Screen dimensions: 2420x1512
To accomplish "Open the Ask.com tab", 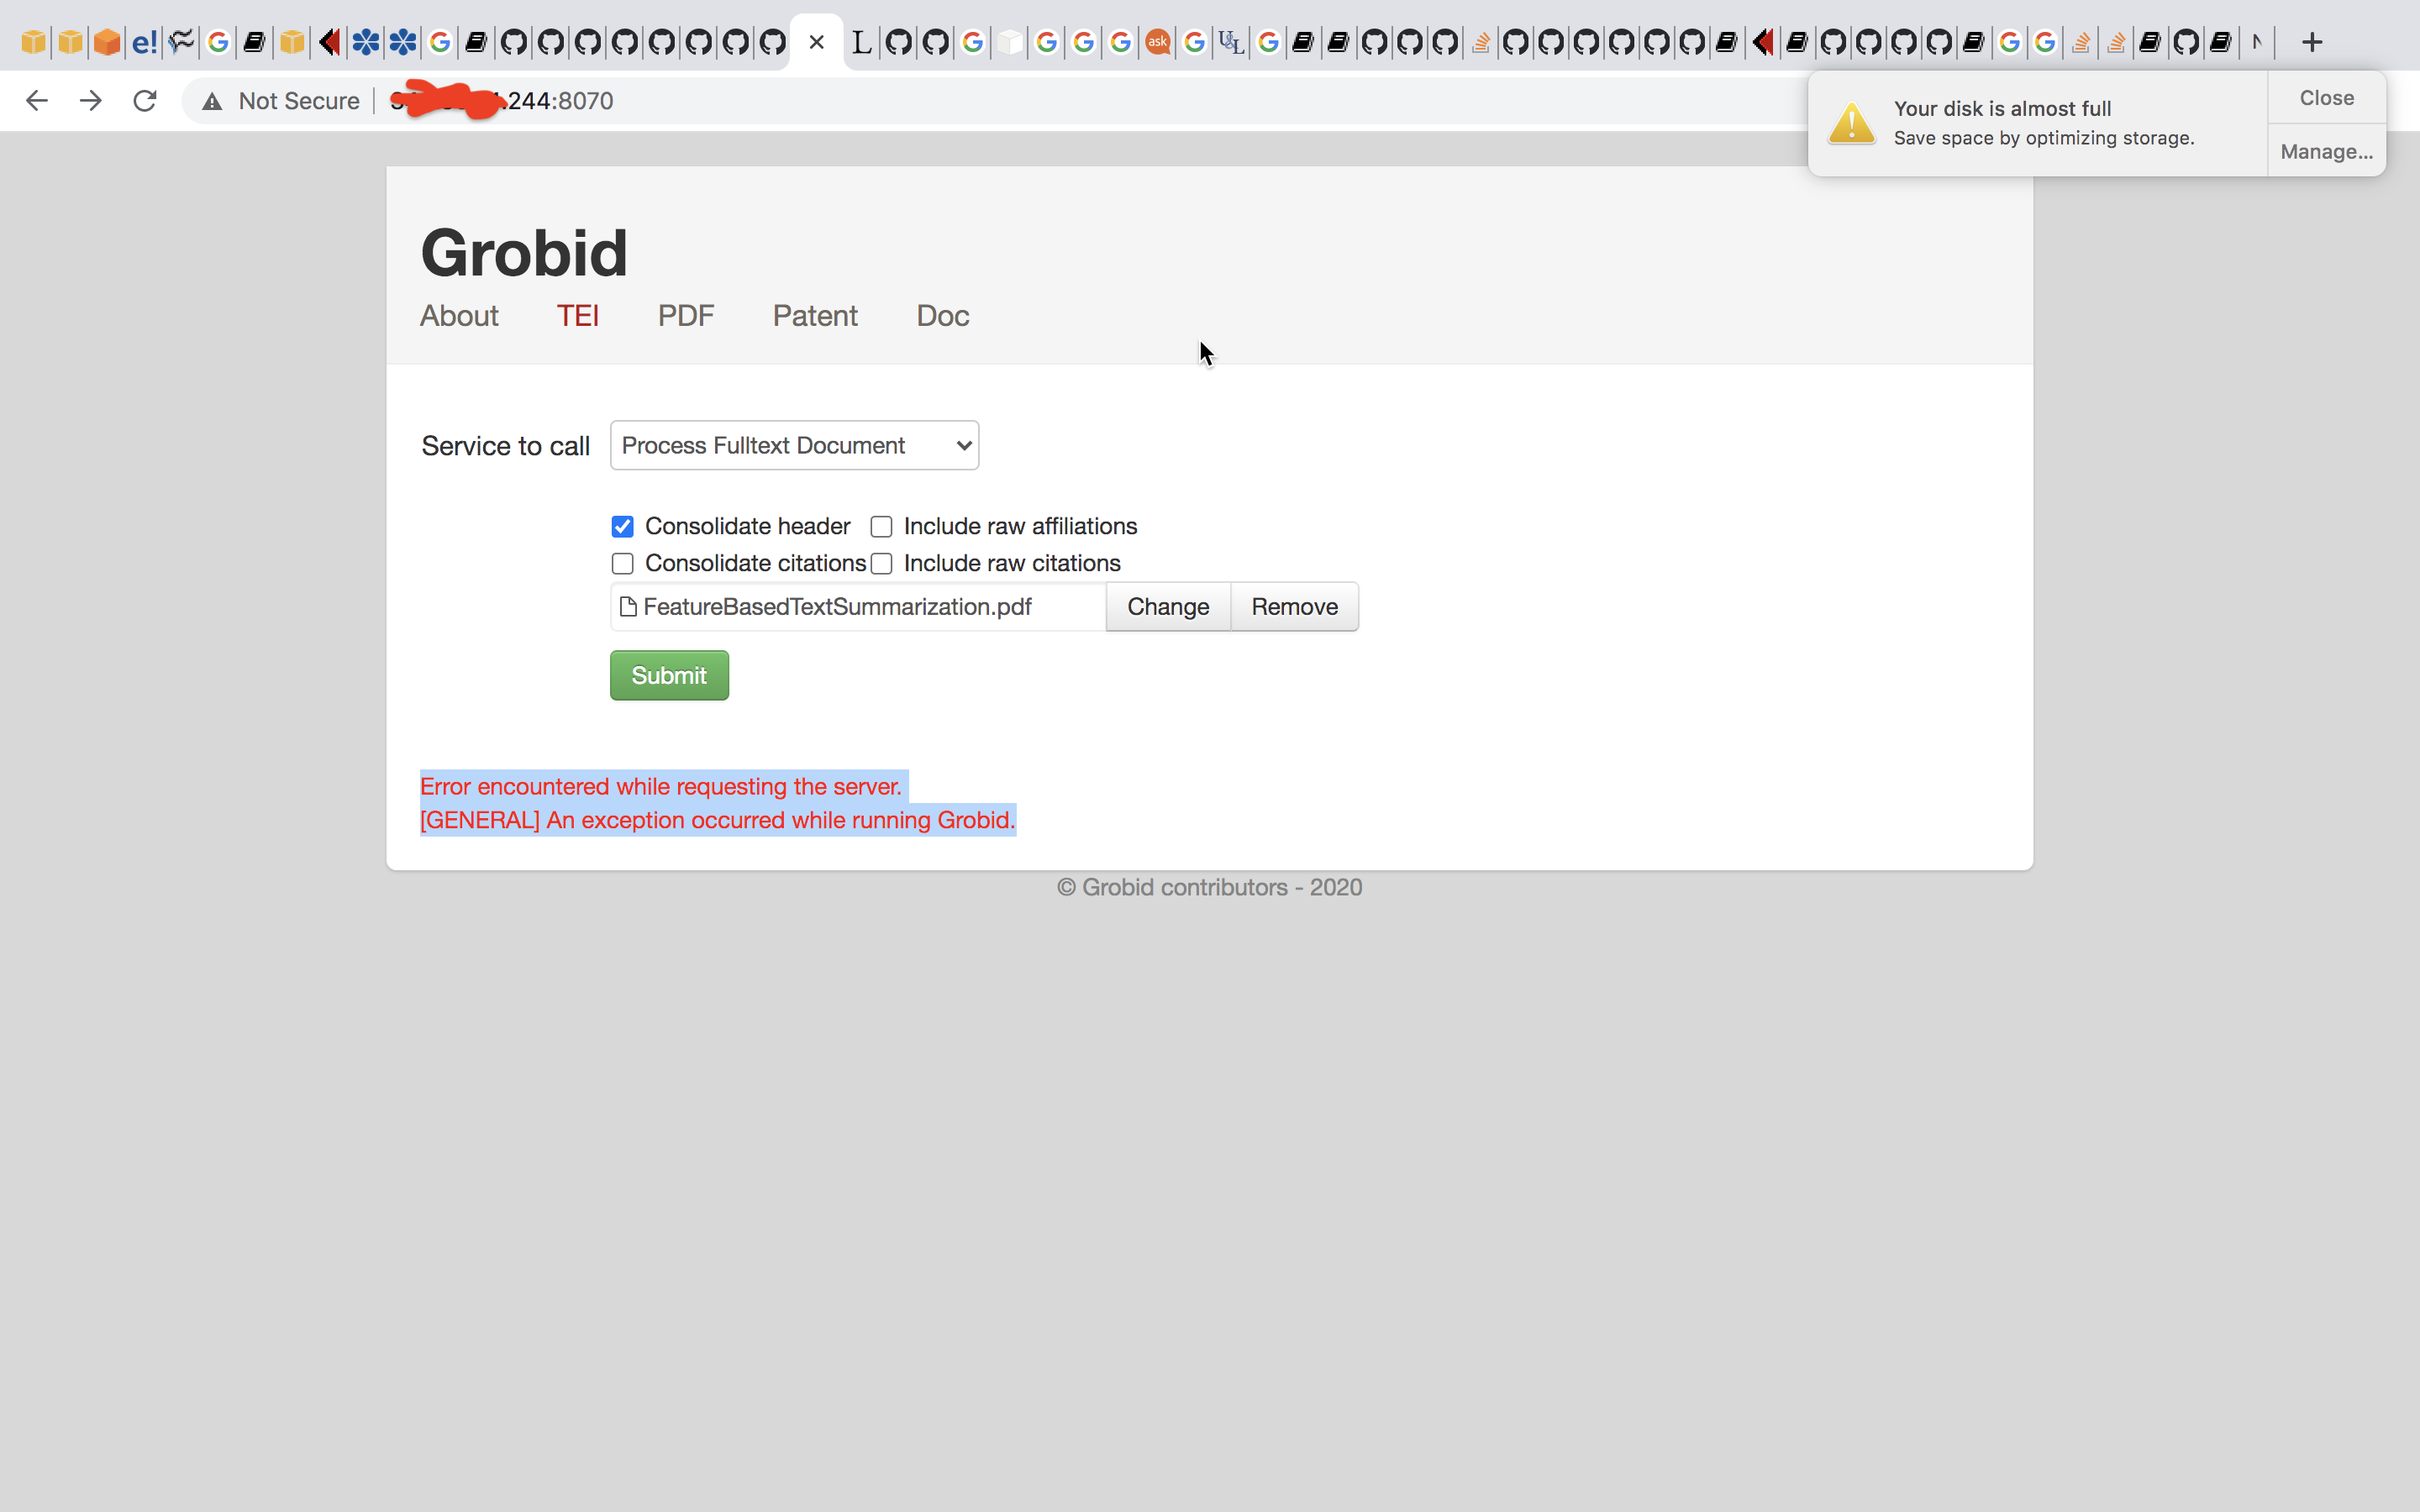I will tap(1157, 42).
